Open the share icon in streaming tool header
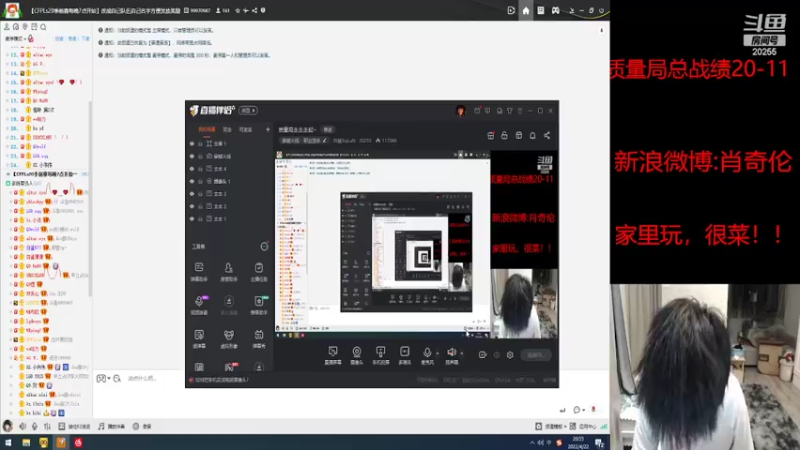This screenshot has width=800, height=450. pyautogui.click(x=547, y=135)
